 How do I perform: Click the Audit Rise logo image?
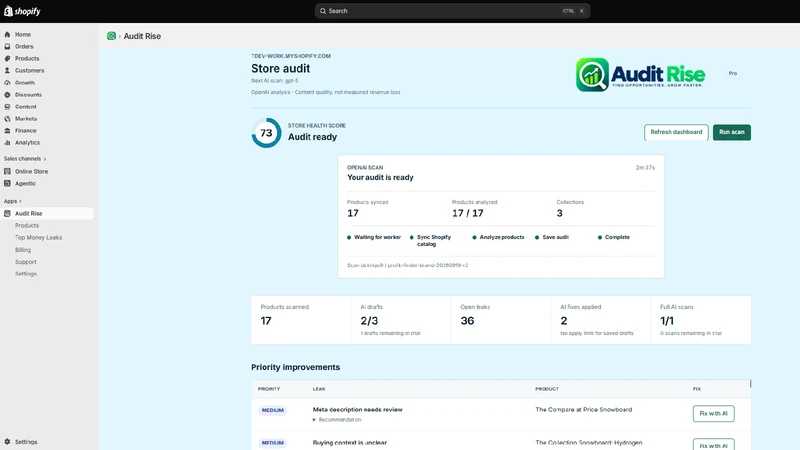coord(640,74)
